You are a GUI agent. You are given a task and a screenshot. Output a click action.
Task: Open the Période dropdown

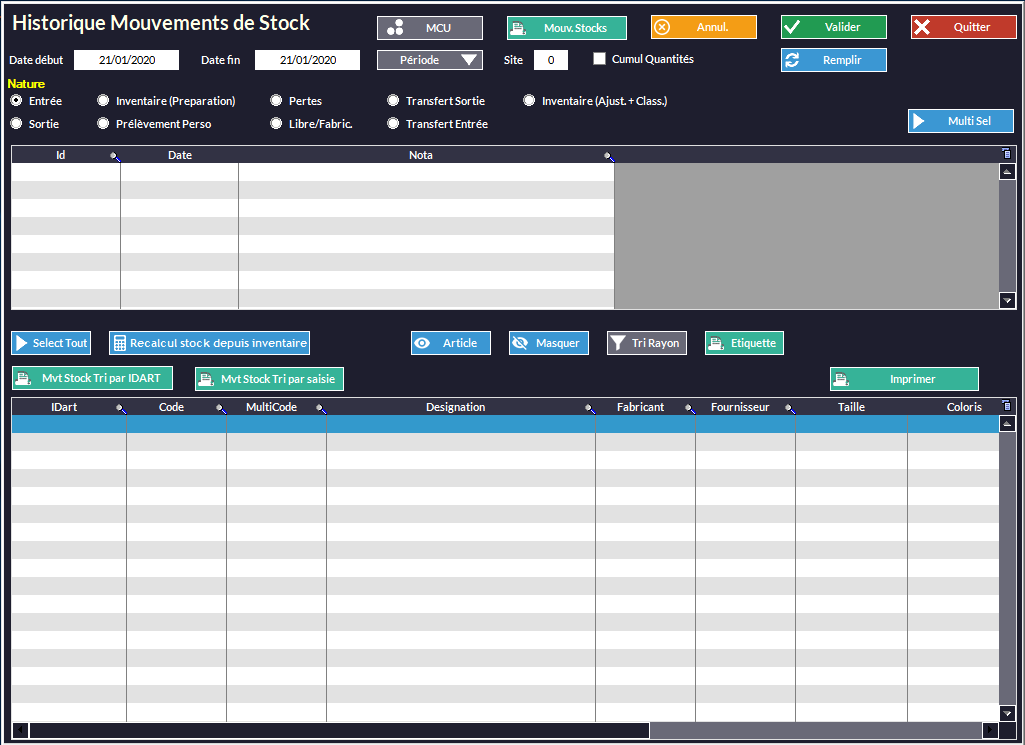429,60
